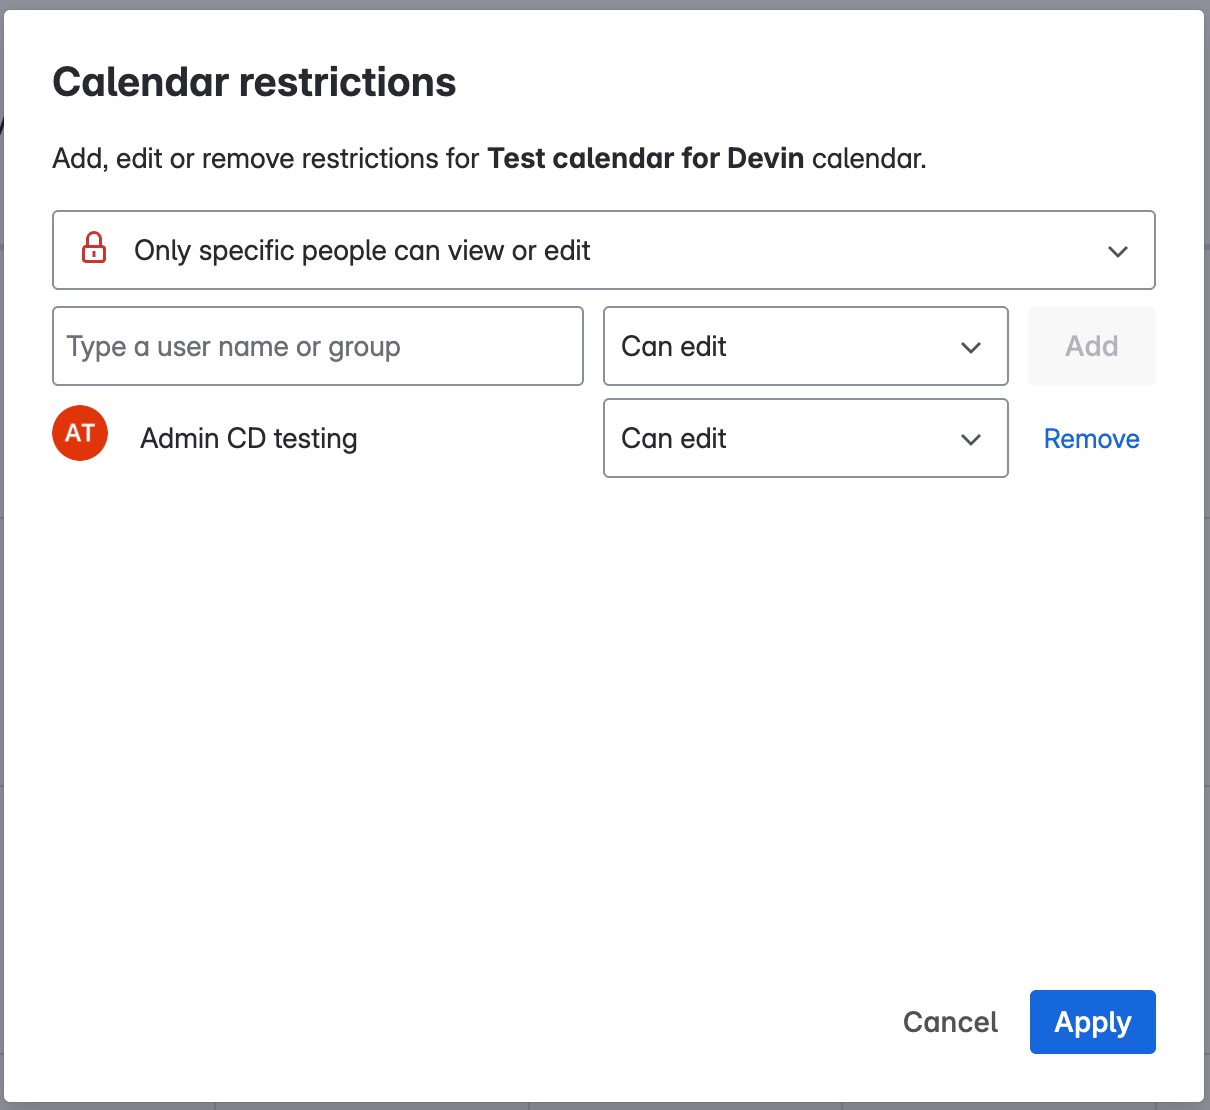The width and height of the screenshot is (1210, 1110).
Task: Click the 'Calendar restrictions' dialog title
Action: tap(254, 82)
